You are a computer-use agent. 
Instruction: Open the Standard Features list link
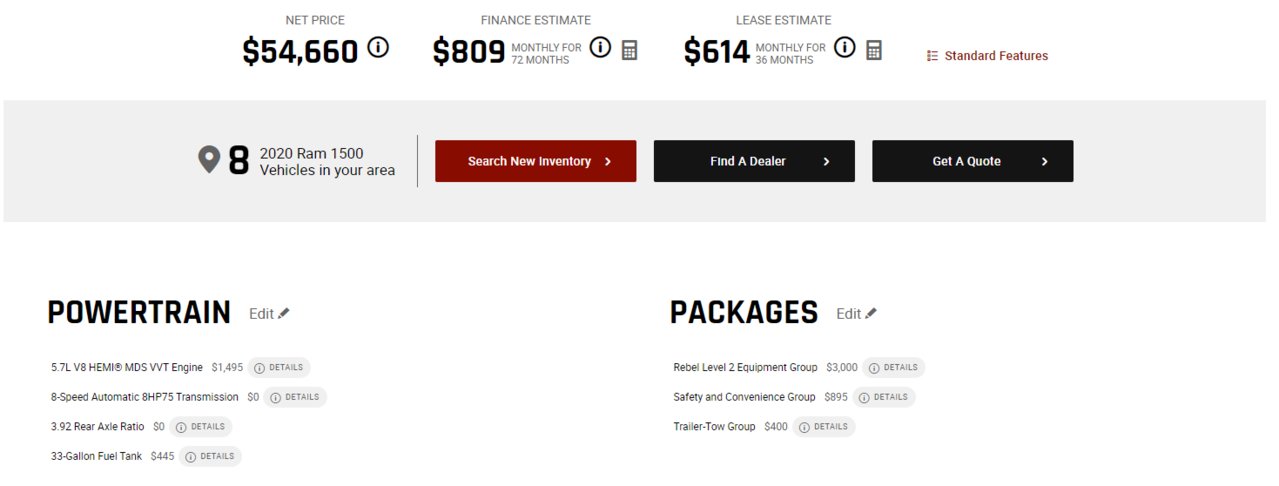[987, 56]
